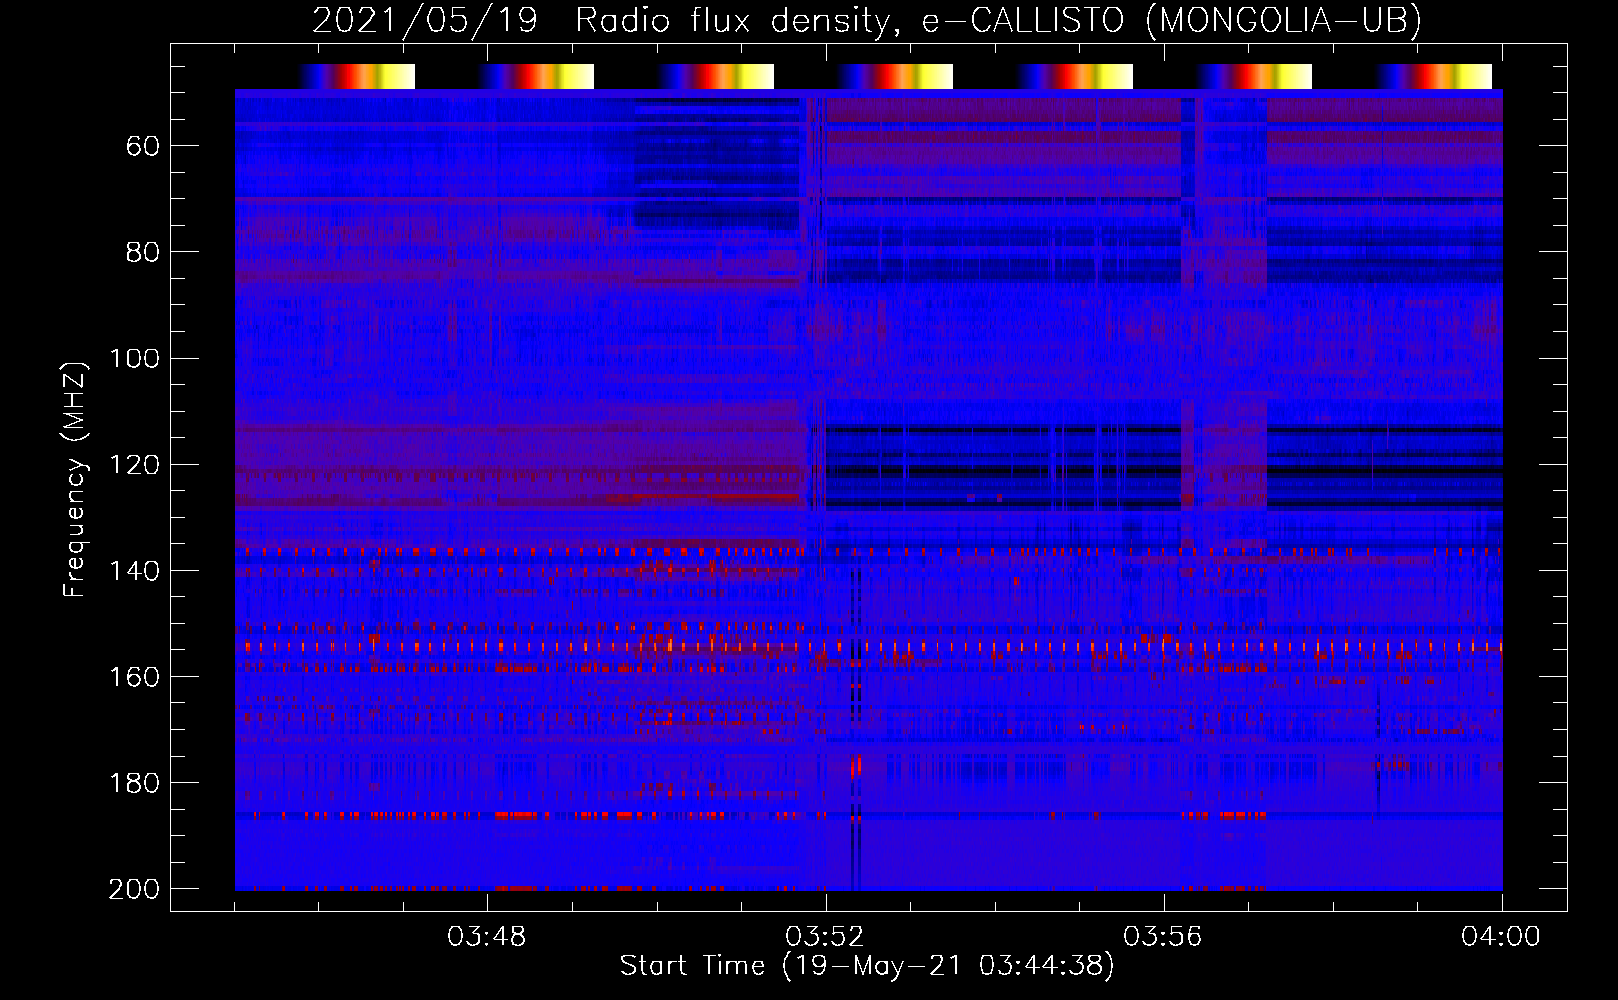Image resolution: width=1618 pixels, height=1000 pixels.
Task: Click the 200 frequency tick label
Action: point(134,888)
